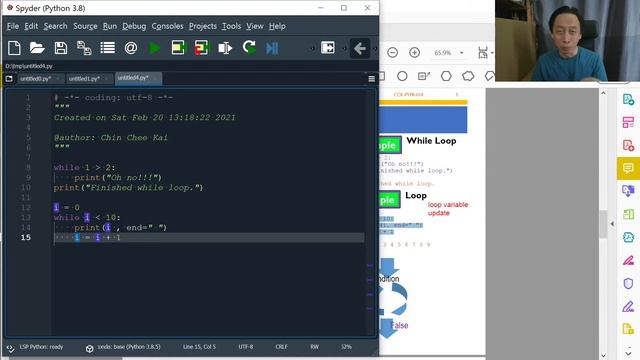
Task: Click the conda base Python 3.8.5 status
Action: [x=129, y=347]
